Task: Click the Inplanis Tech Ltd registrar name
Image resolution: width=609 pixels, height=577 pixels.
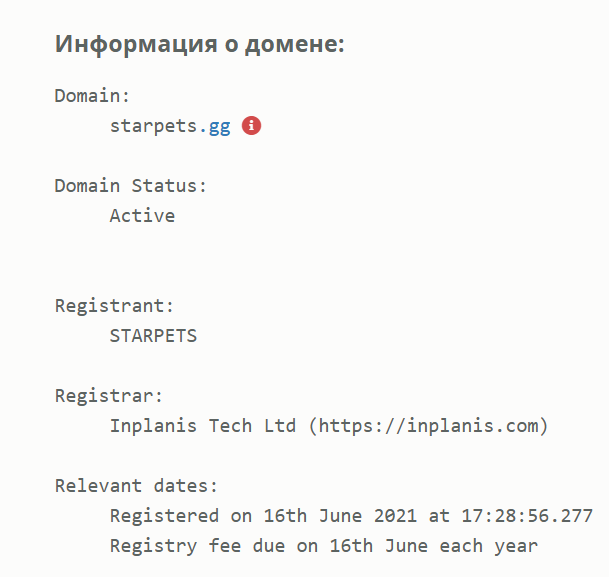Action: [x=203, y=426]
